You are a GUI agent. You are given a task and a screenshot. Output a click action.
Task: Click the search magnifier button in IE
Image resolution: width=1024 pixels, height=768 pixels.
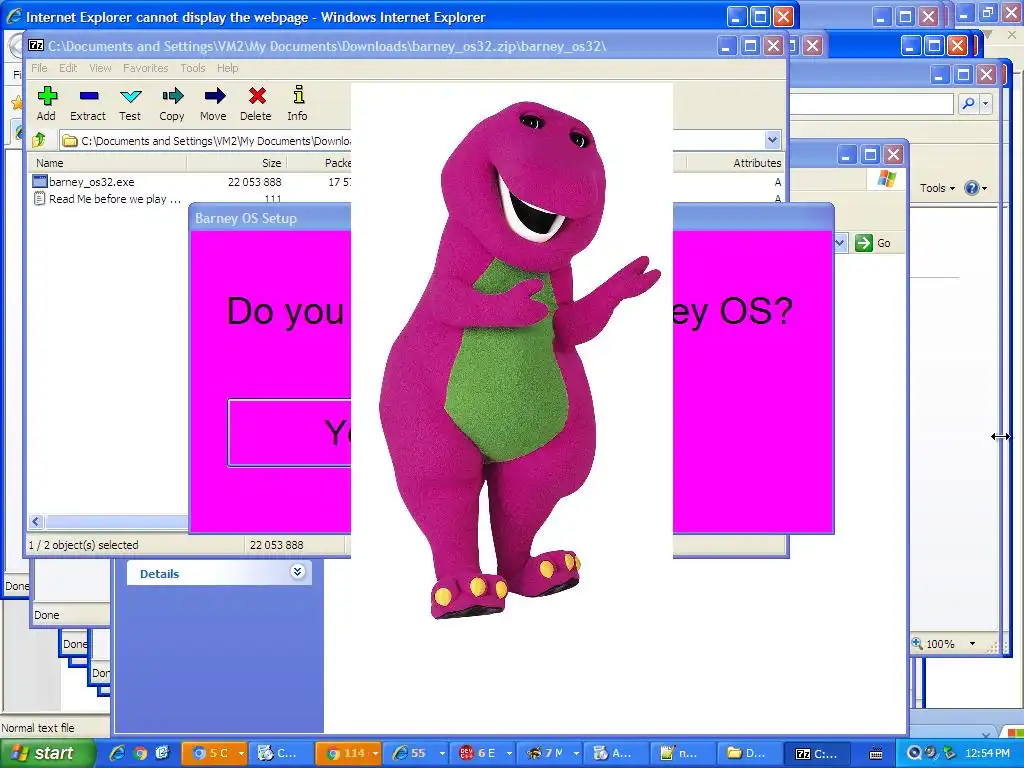968,104
